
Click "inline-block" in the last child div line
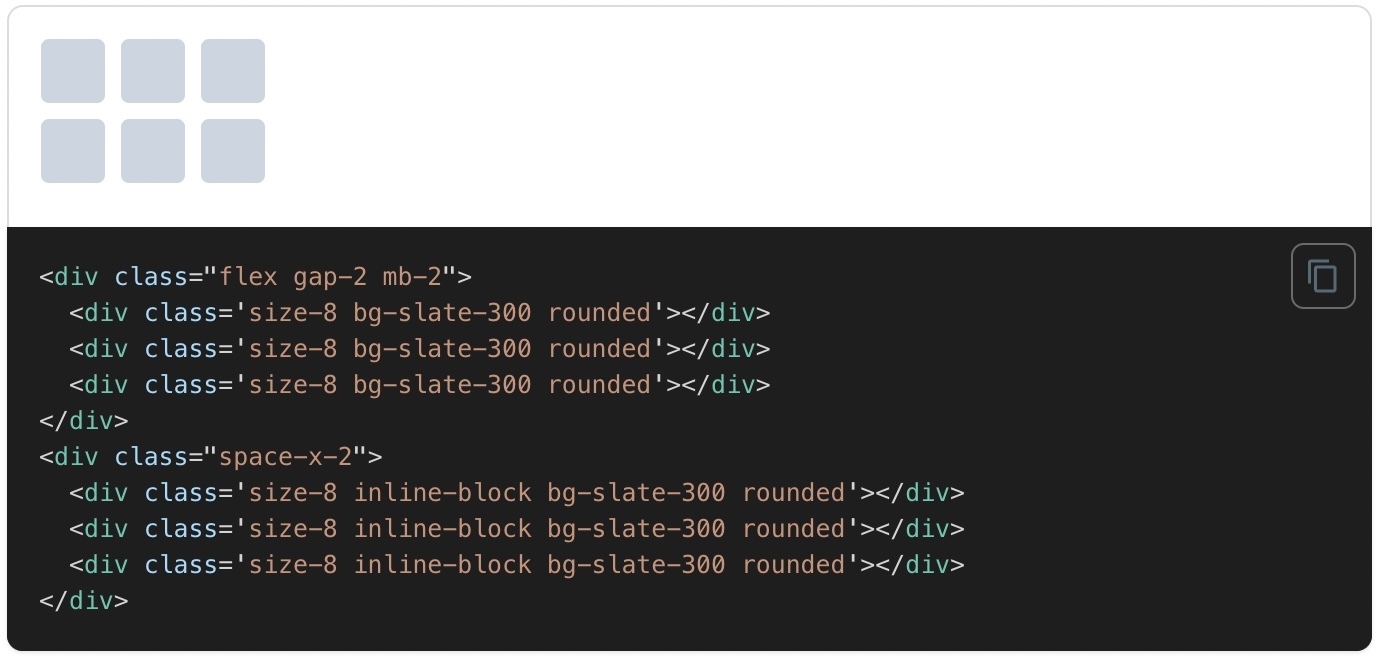[442, 565]
